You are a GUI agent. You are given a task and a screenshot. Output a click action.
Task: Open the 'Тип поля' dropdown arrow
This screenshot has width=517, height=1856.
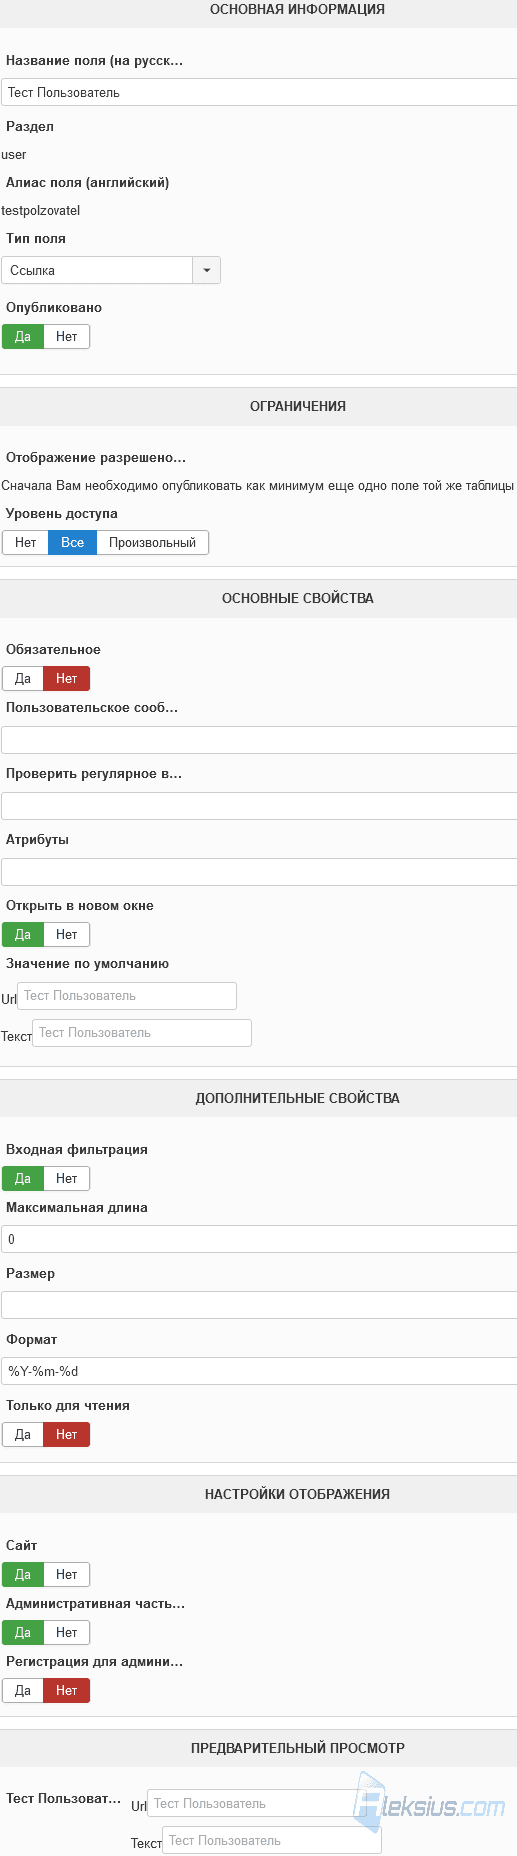coord(206,270)
